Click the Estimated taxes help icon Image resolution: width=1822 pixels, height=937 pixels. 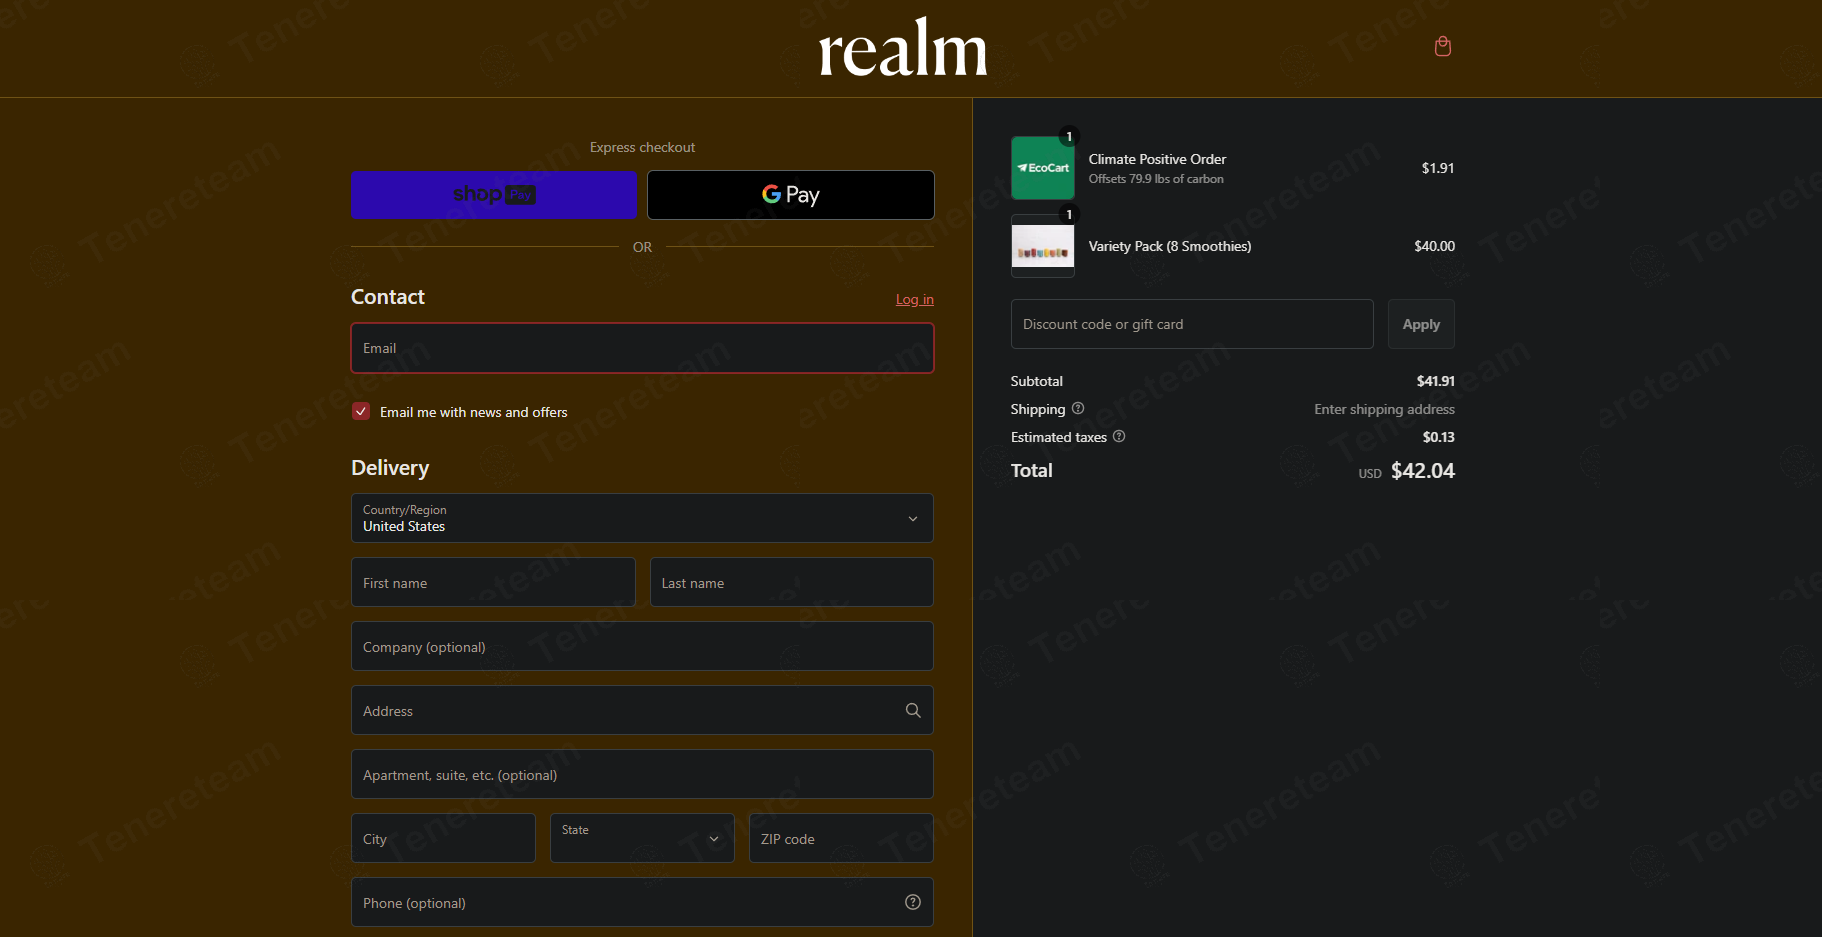pos(1119,436)
